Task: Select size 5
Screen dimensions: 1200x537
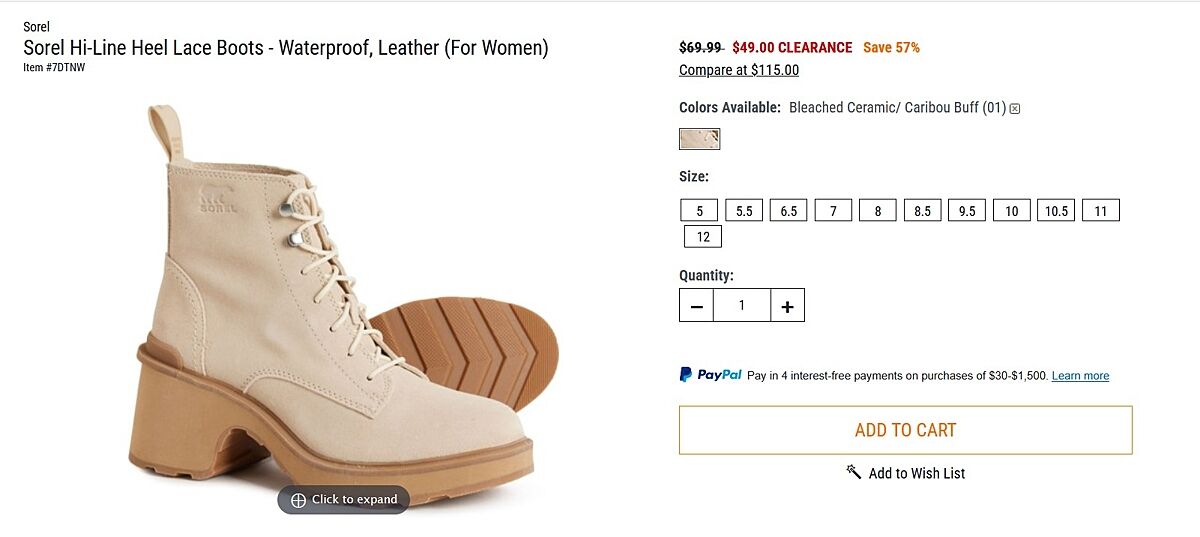Action: (x=699, y=211)
